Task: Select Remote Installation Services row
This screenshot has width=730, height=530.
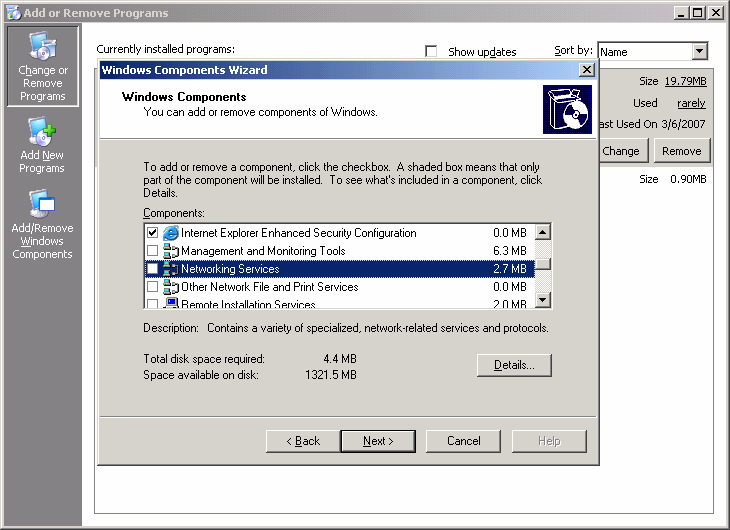Action: tap(340, 303)
